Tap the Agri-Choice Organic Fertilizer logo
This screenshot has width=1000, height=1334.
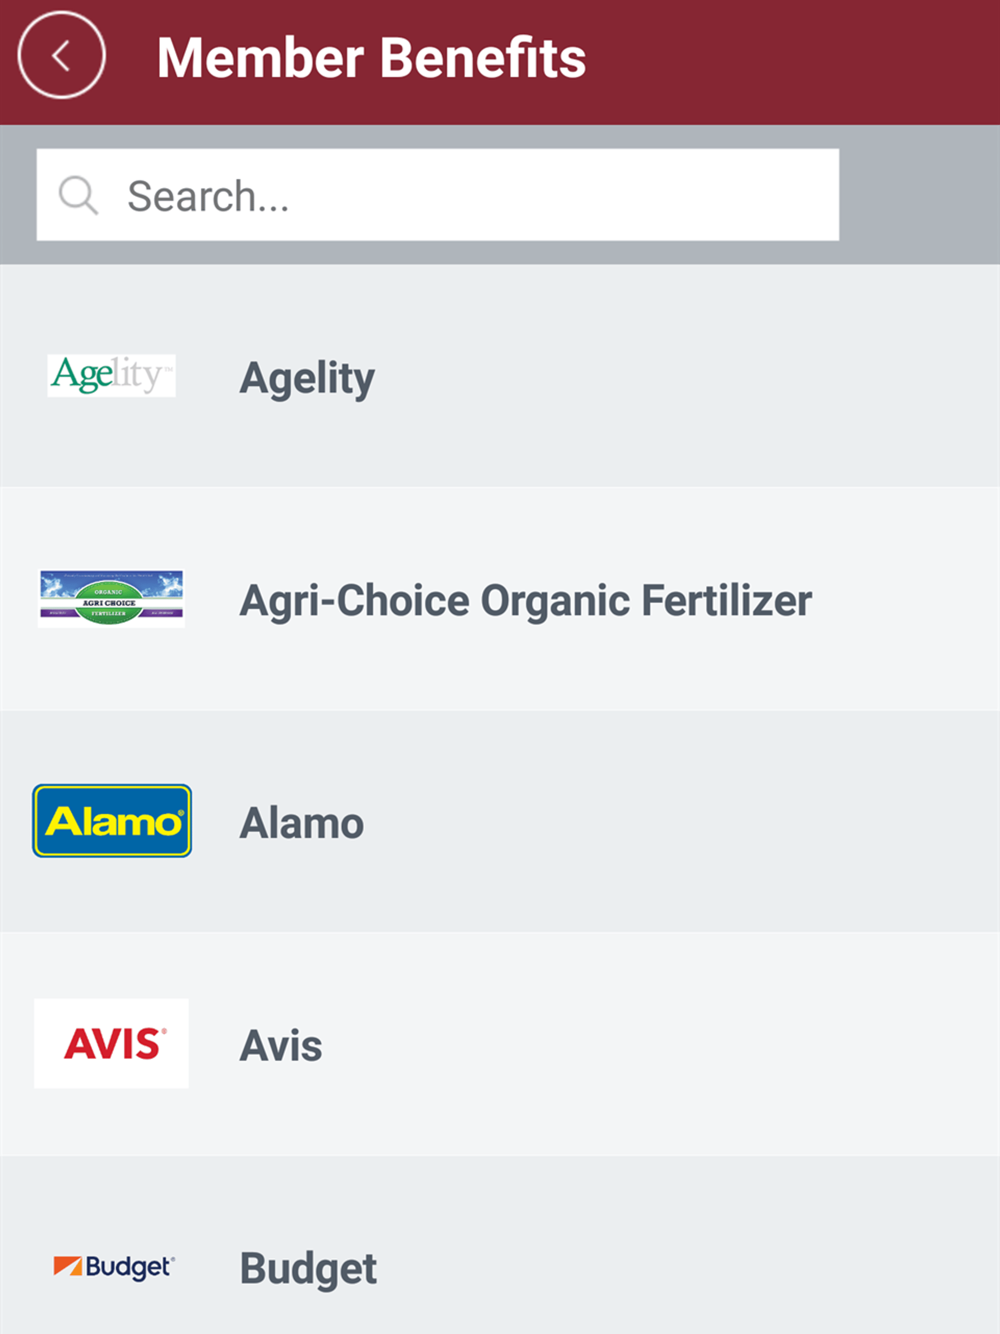(111, 598)
